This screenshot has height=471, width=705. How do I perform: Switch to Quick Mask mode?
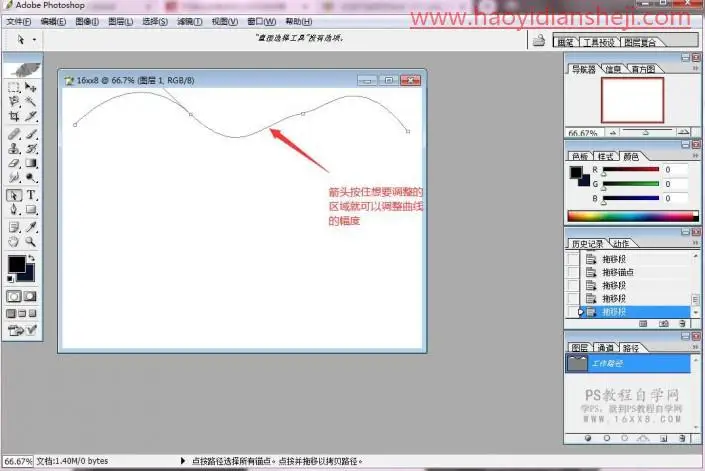click(30, 297)
